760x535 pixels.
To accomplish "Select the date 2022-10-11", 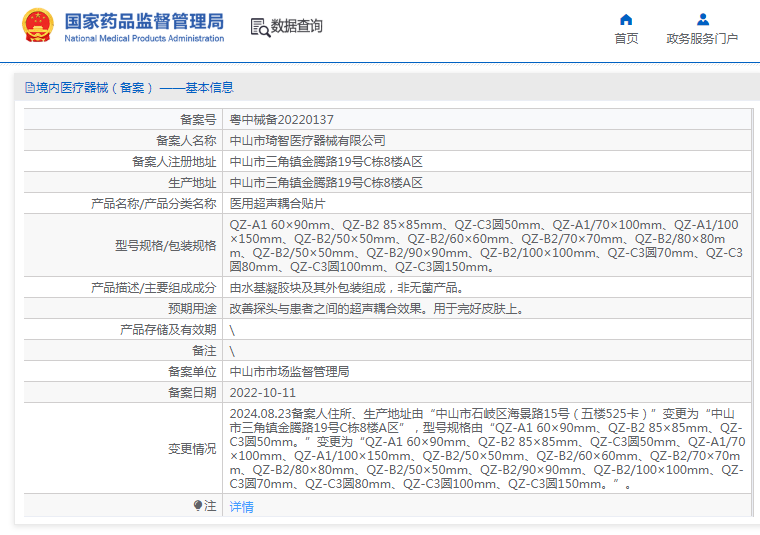I will pos(263,393).
